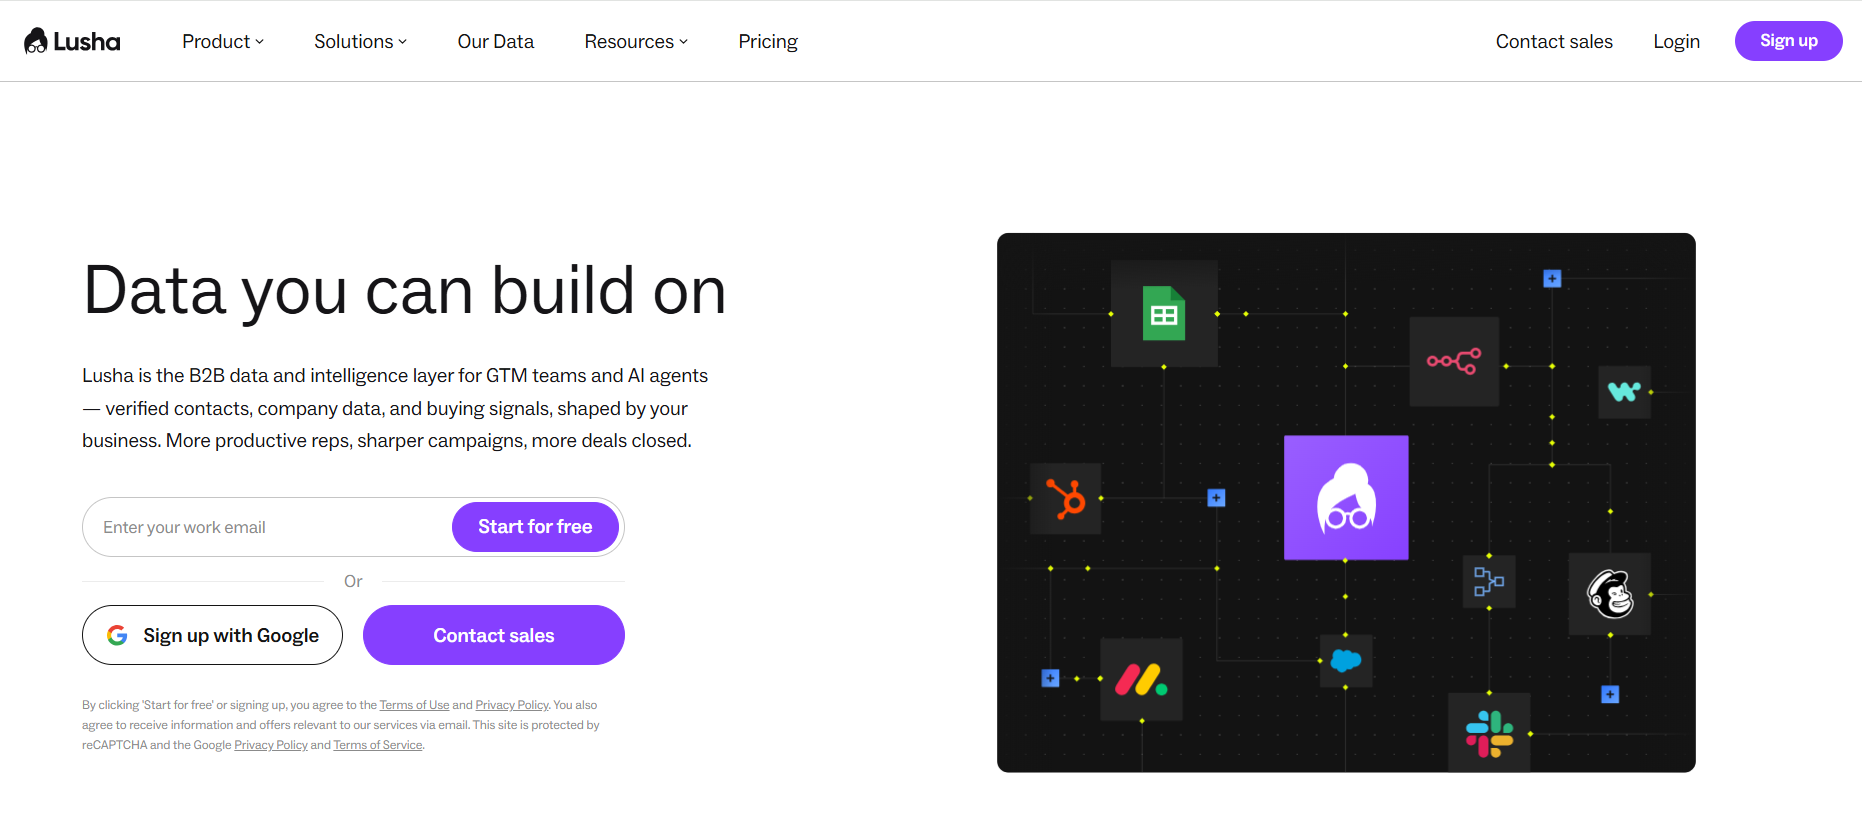
Task: Click the purple Sign up button
Action: (1788, 41)
